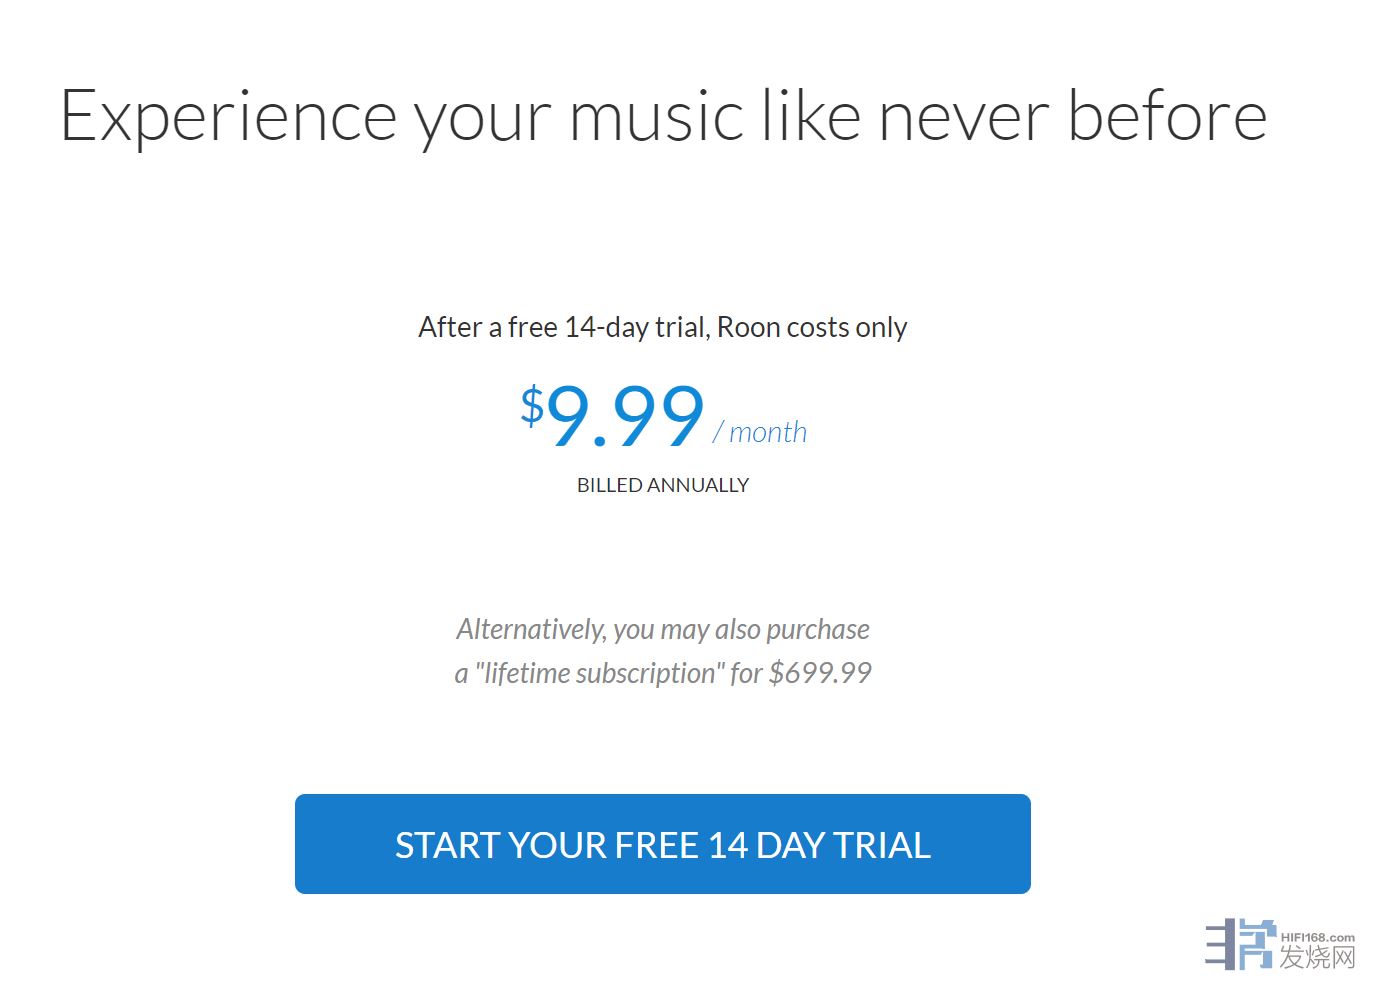Click the word "Roon" in pricing sentence

pos(748,327)
